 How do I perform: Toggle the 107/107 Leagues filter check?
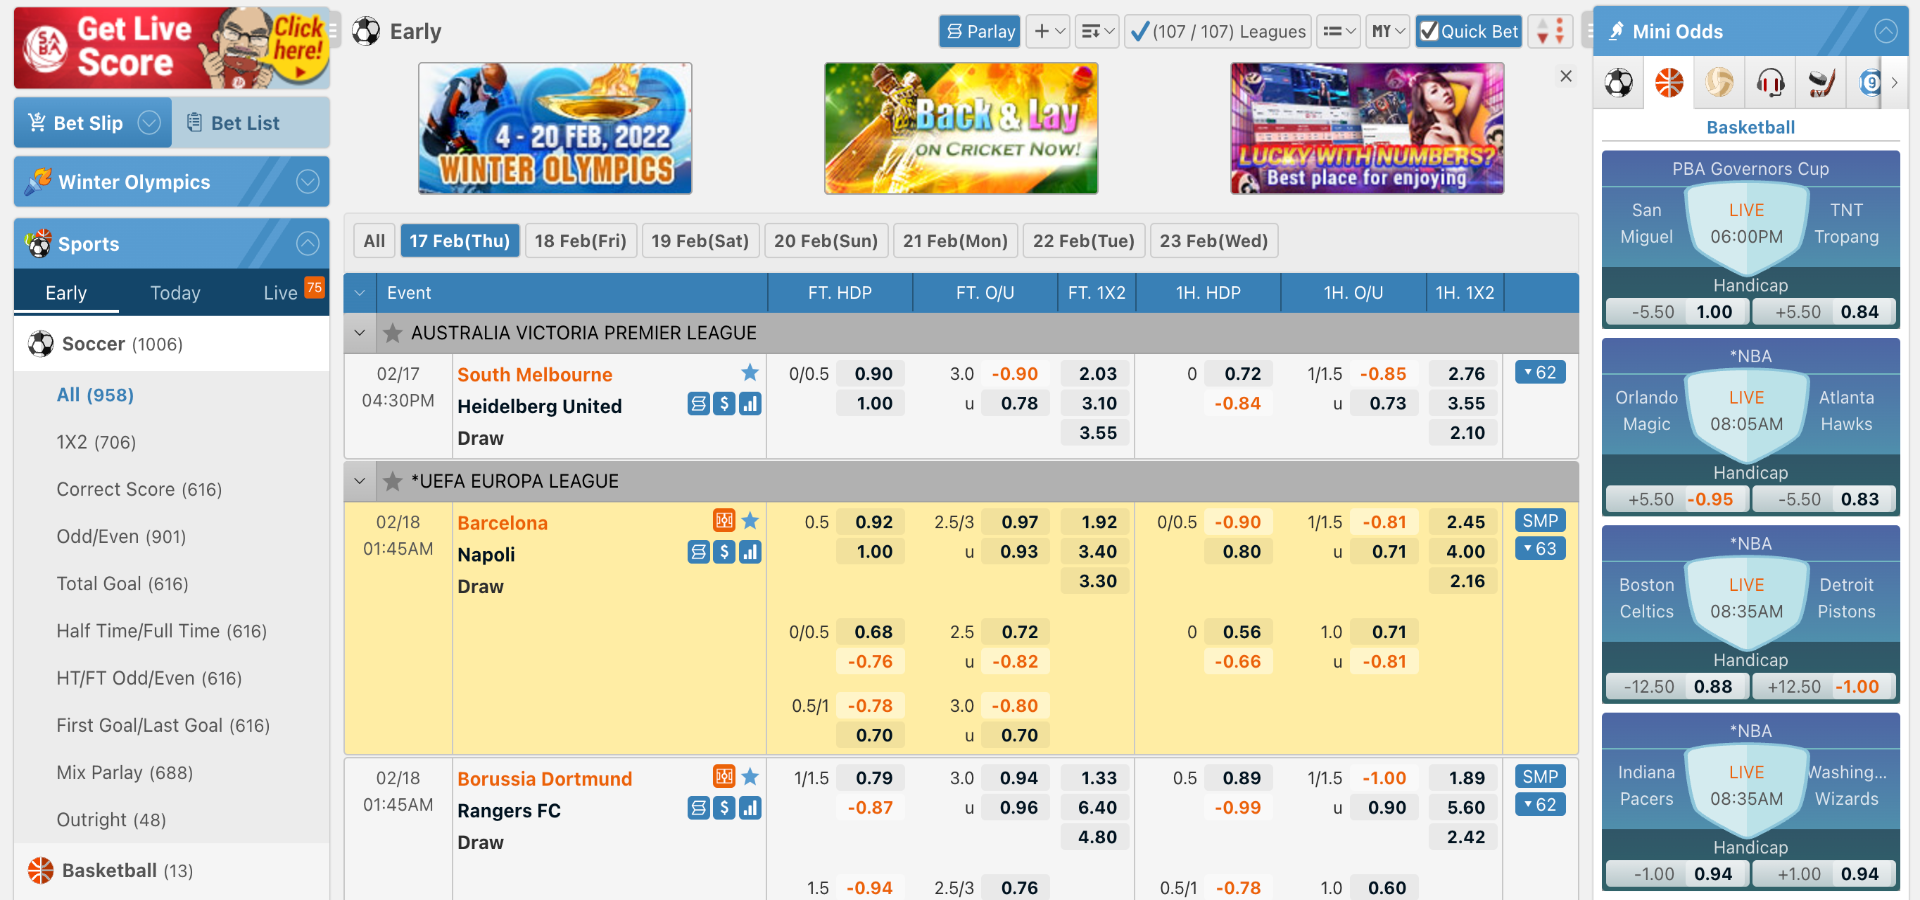click(x=1139, y=32)
